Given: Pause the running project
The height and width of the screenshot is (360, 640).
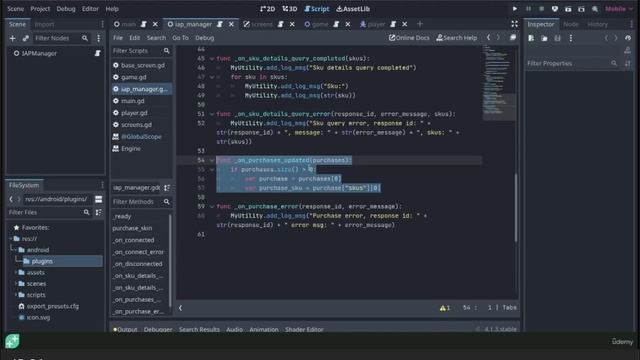Looking at the screenshot, I should [x=528, y=9].
